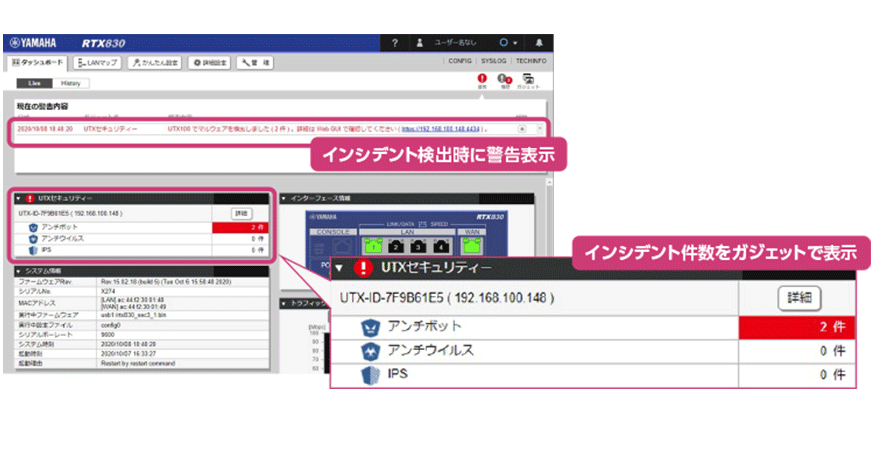The height and width of the screenshot is (449, 875).
Task: Collapse the small UTXセキュリティー gadget
Action: tap(18, 199)
